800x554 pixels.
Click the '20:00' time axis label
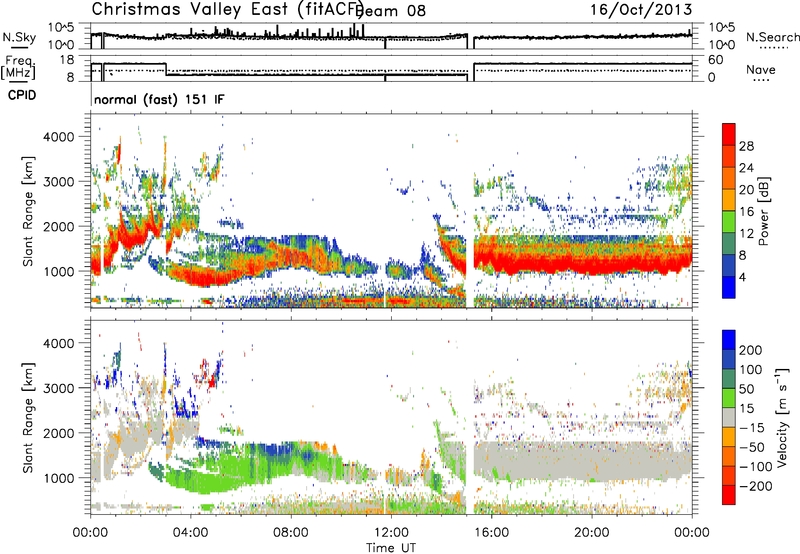pos(591,533)
